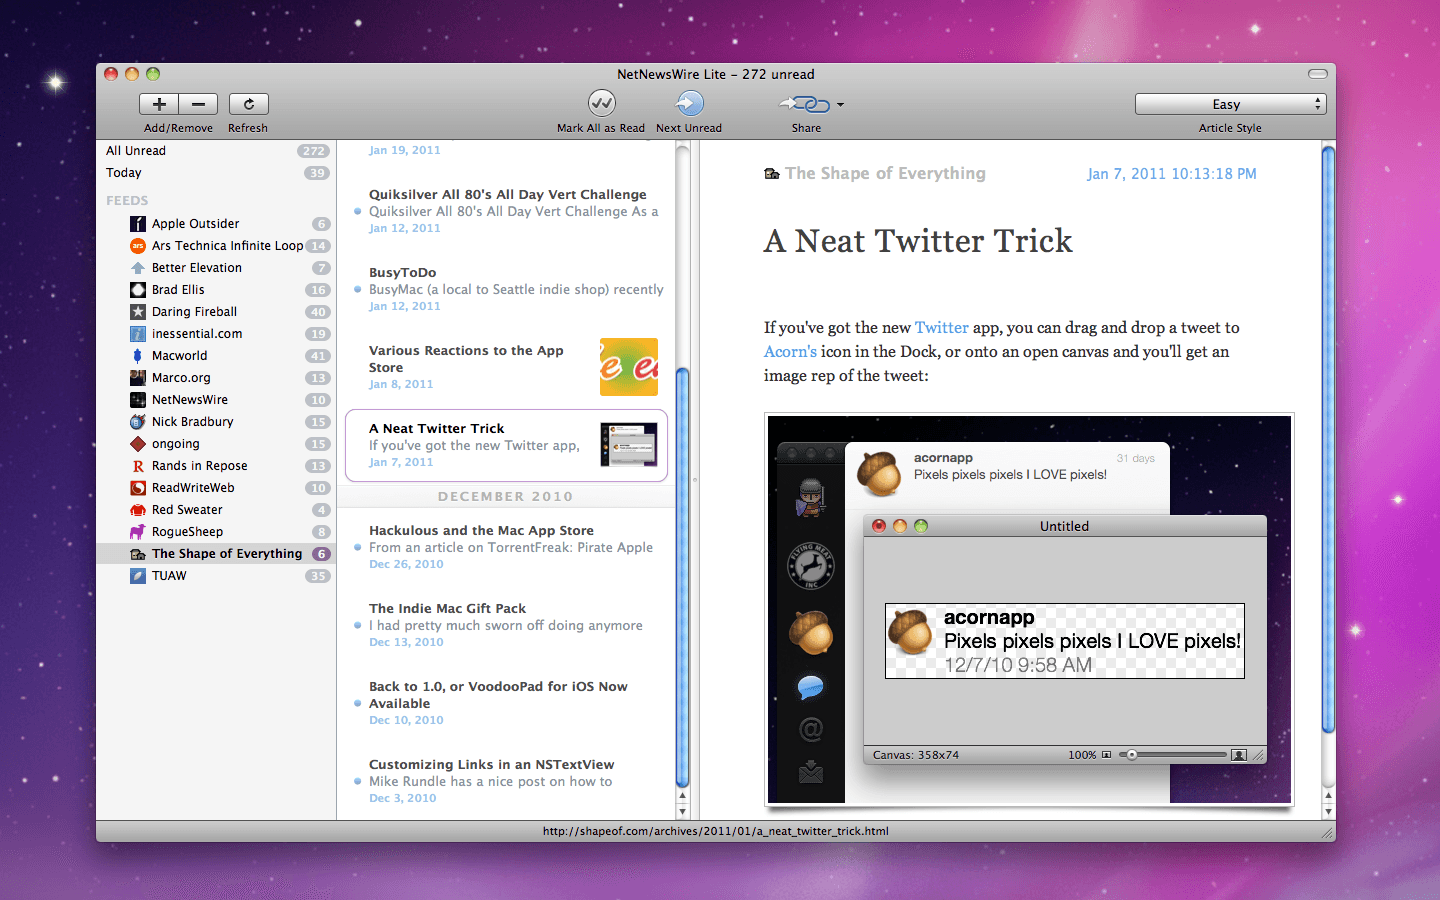Click the 272 unread count badge
Image resolution: width=1440 pixels, height=900 pixels.
click(x=314, y=151)
